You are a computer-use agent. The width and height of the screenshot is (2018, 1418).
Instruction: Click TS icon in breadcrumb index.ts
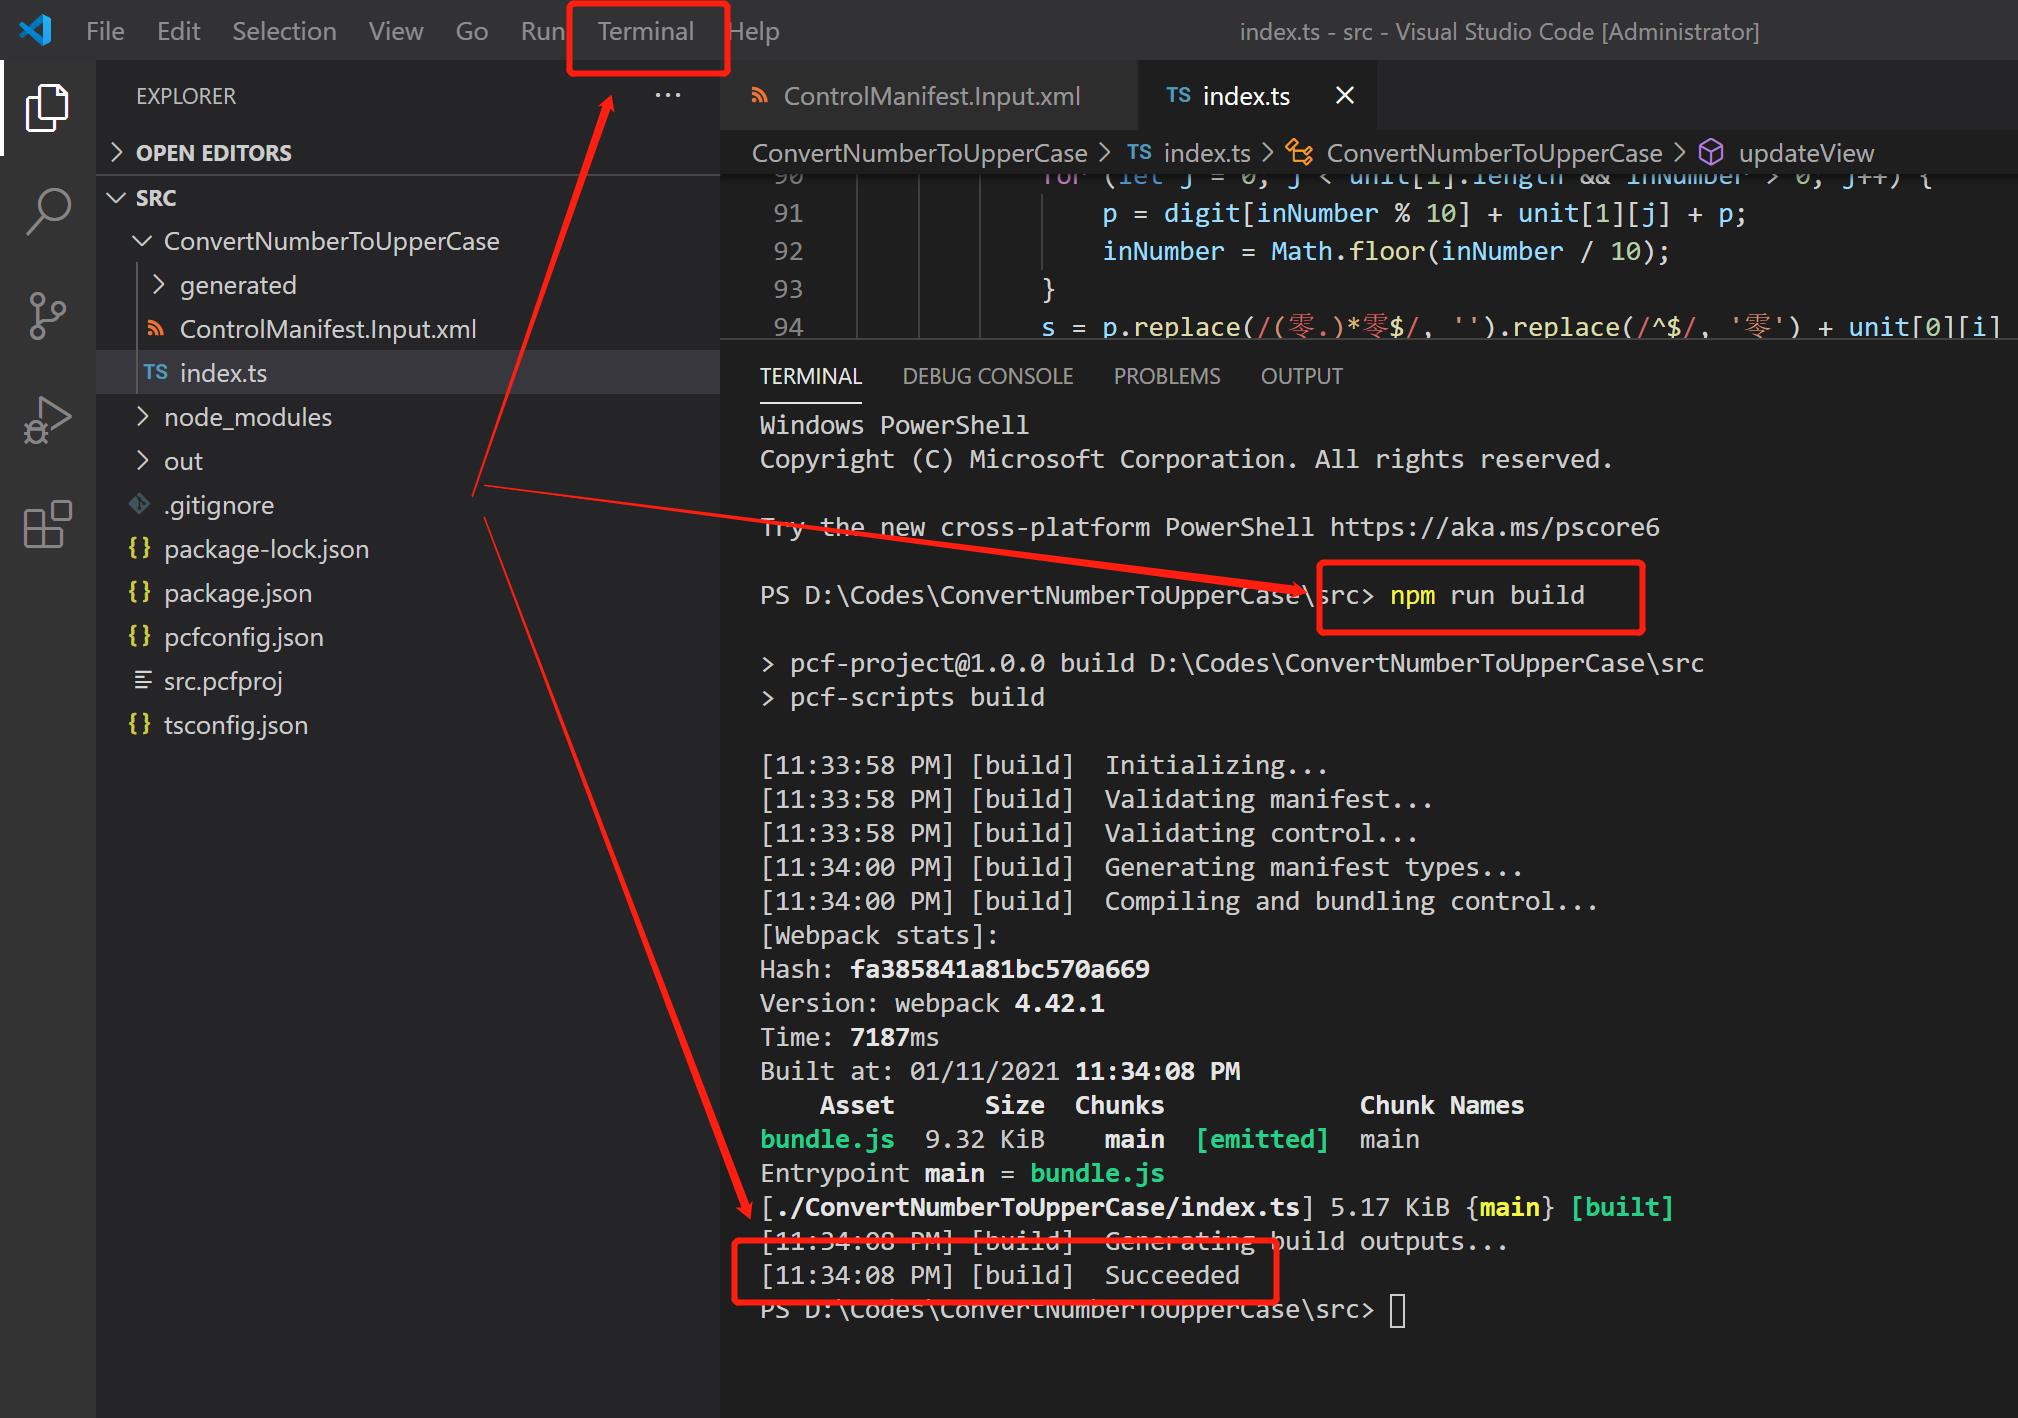click(1139, 152)
